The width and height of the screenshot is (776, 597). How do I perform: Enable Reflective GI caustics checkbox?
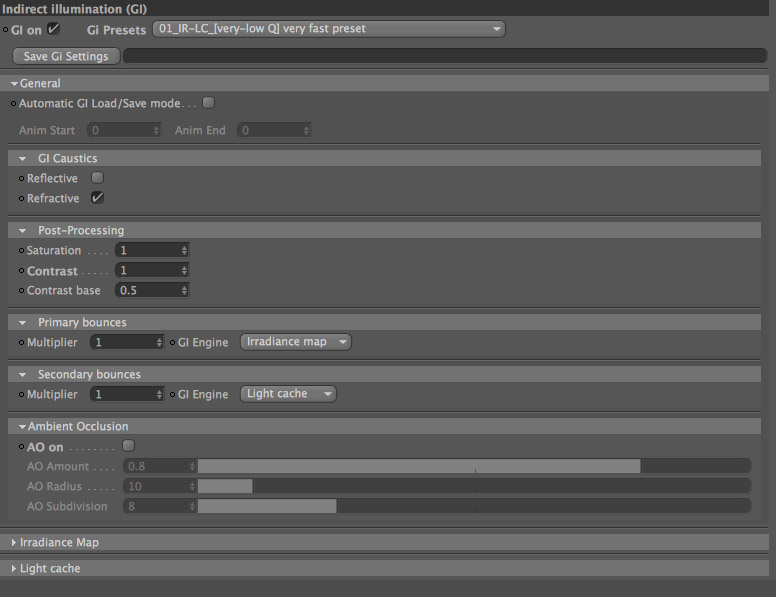[97, 177]
